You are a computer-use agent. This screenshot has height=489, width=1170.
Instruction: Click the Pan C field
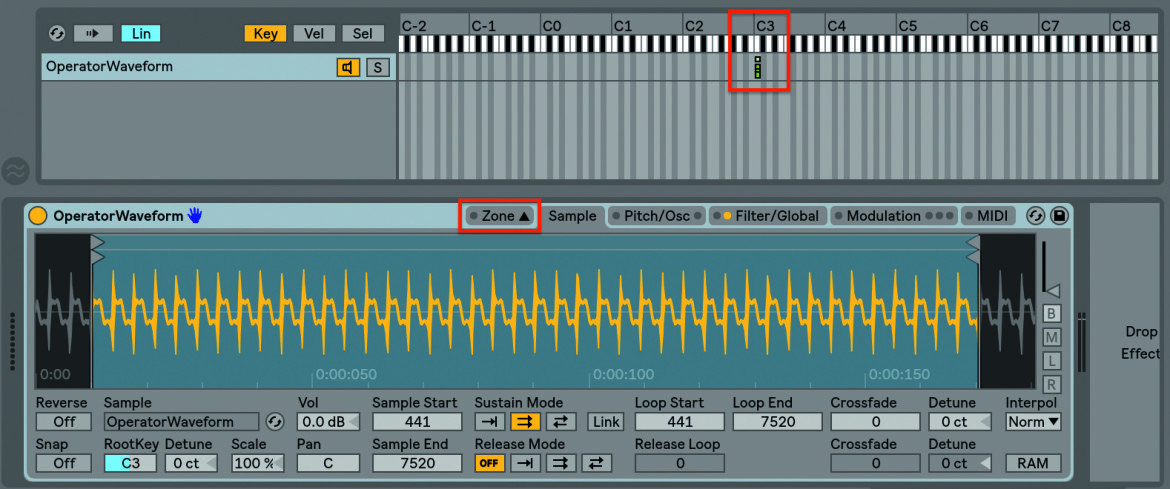click(x=328, y=463)
